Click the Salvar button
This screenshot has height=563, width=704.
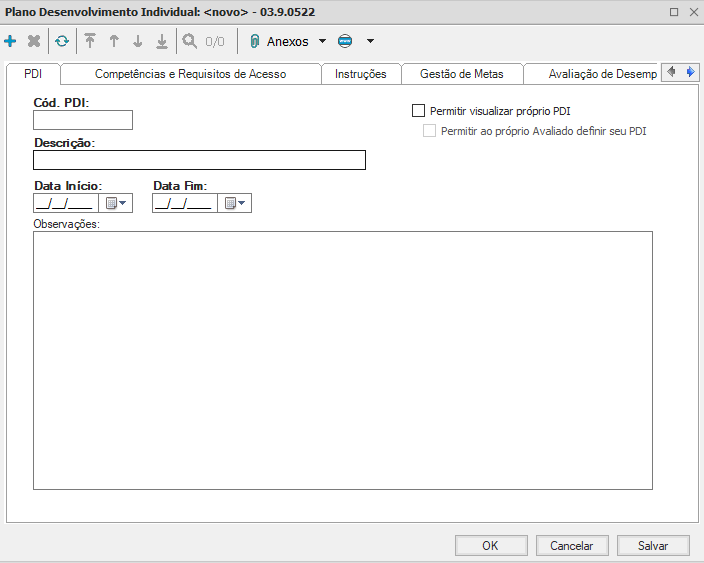(652, 546)
